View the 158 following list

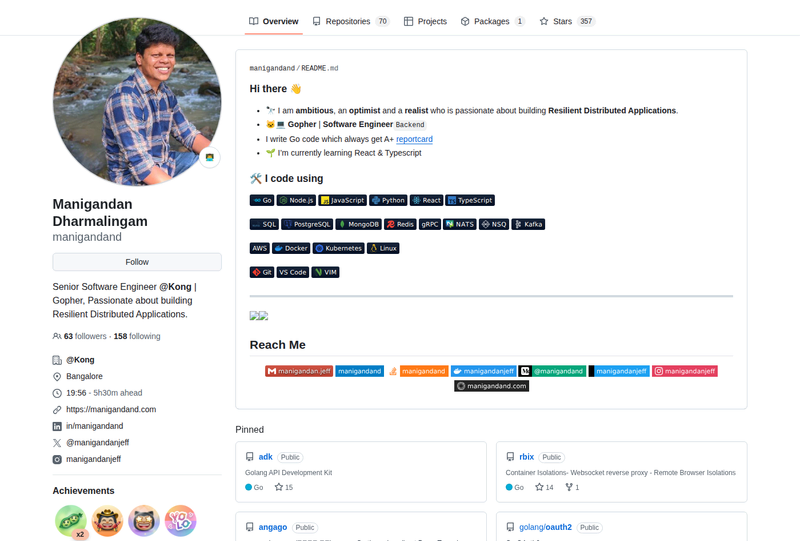[x=137, y=336]
